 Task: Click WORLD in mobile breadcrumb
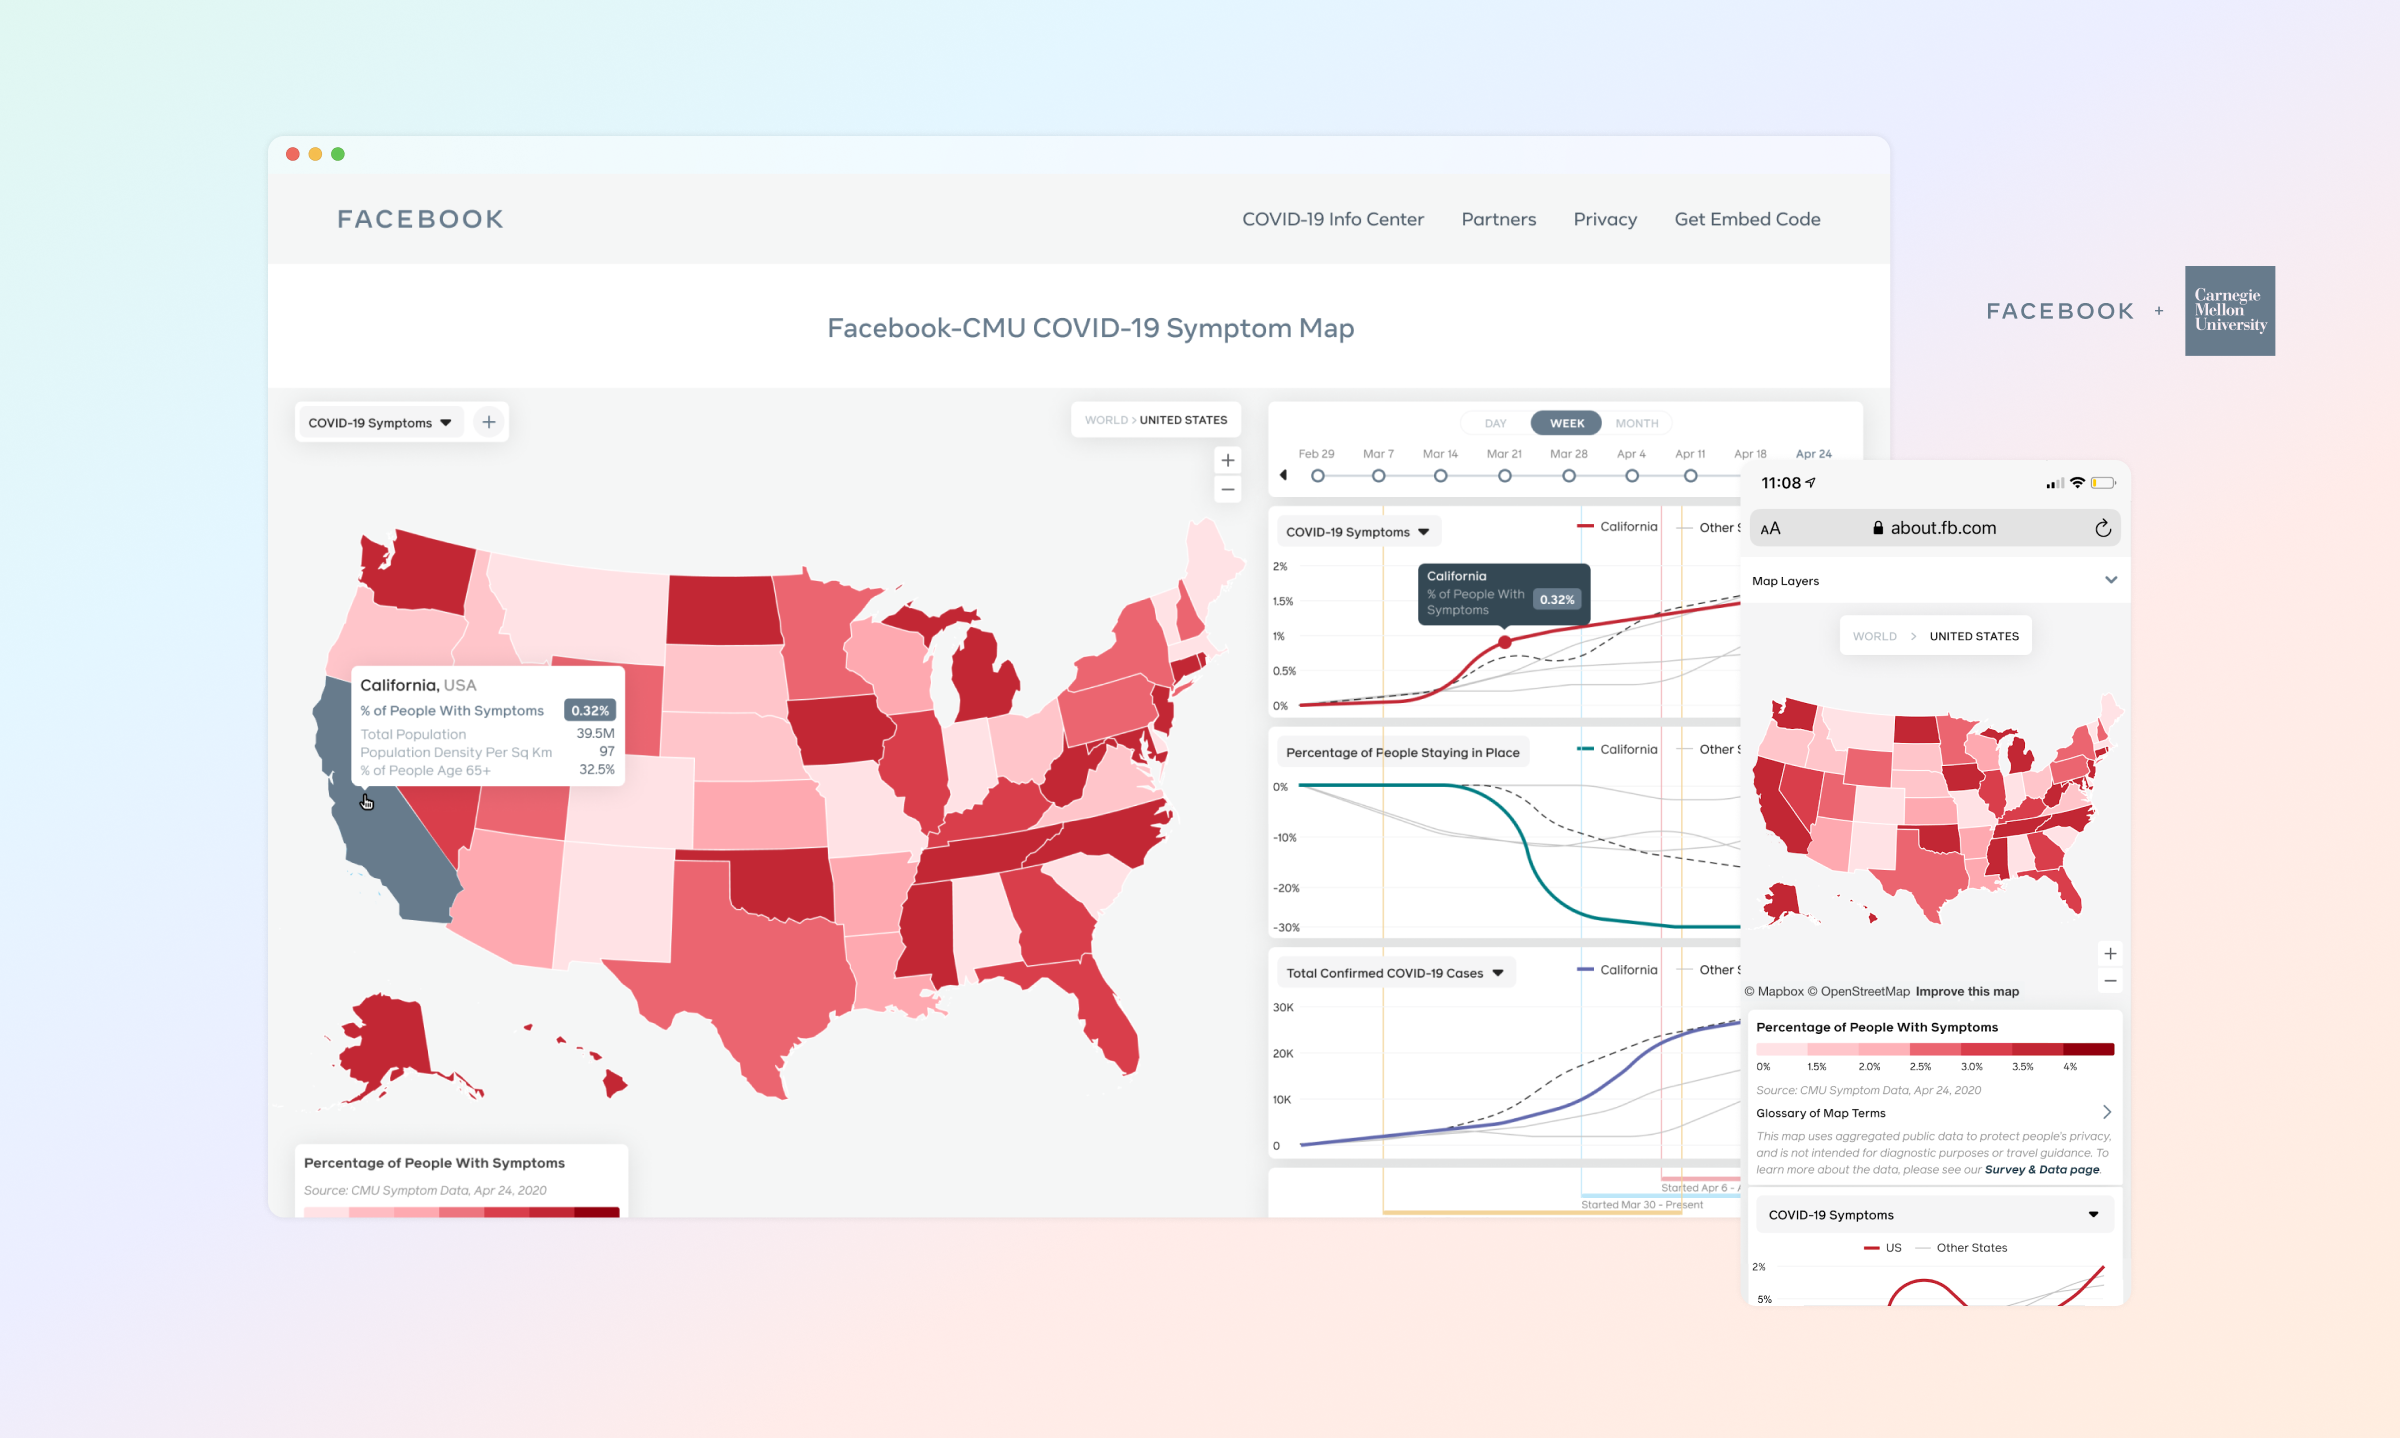(1874, 636)
